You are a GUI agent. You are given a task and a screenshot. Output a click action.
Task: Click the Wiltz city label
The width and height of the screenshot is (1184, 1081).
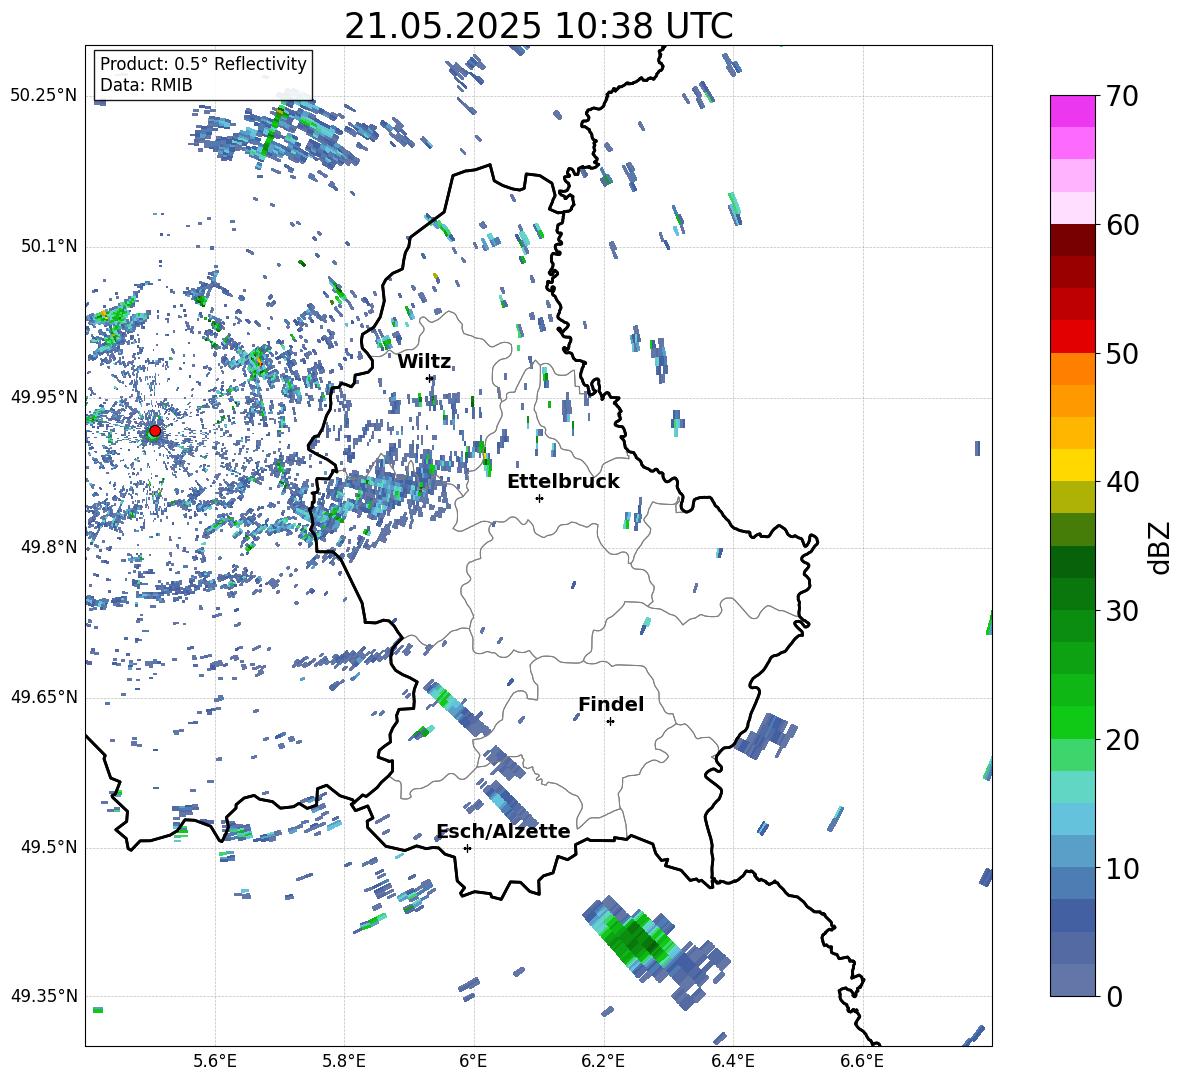coord(424,362)
